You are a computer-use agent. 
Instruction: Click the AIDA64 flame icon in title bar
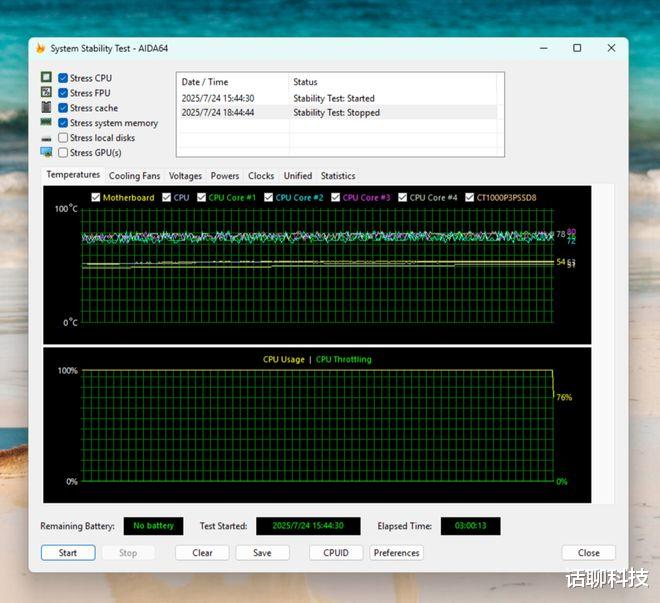(41, 48)
